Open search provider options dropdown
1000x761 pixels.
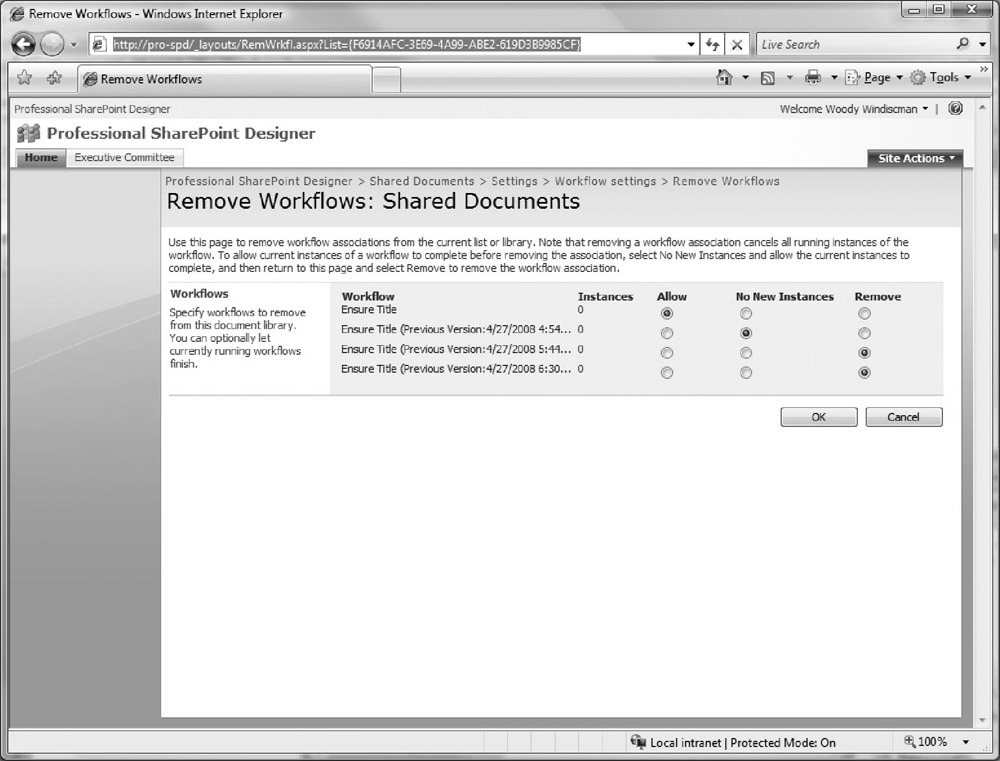pyautogui.click(x=983, y=44)
